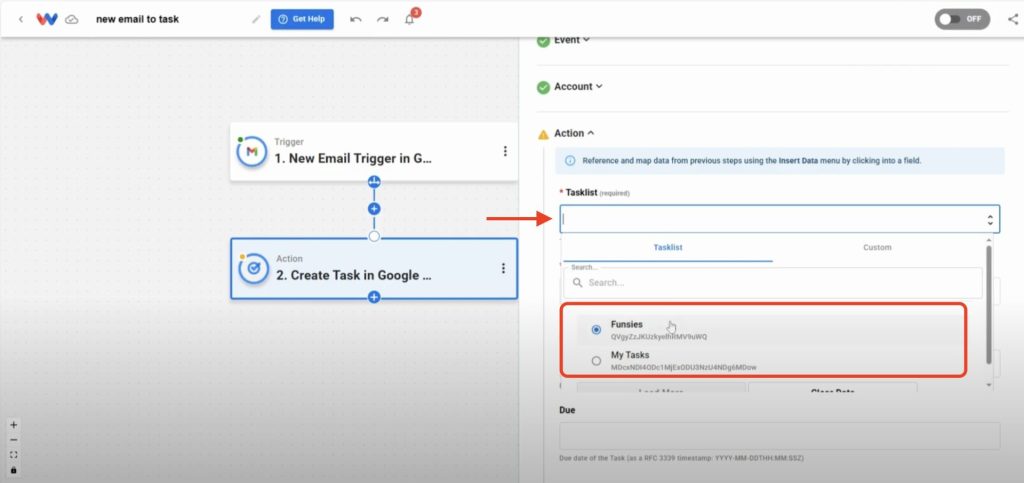Open path split icon below trigger
This screenshot has width=1024, height=483.
pyautogui.click(x=374, y=181)
